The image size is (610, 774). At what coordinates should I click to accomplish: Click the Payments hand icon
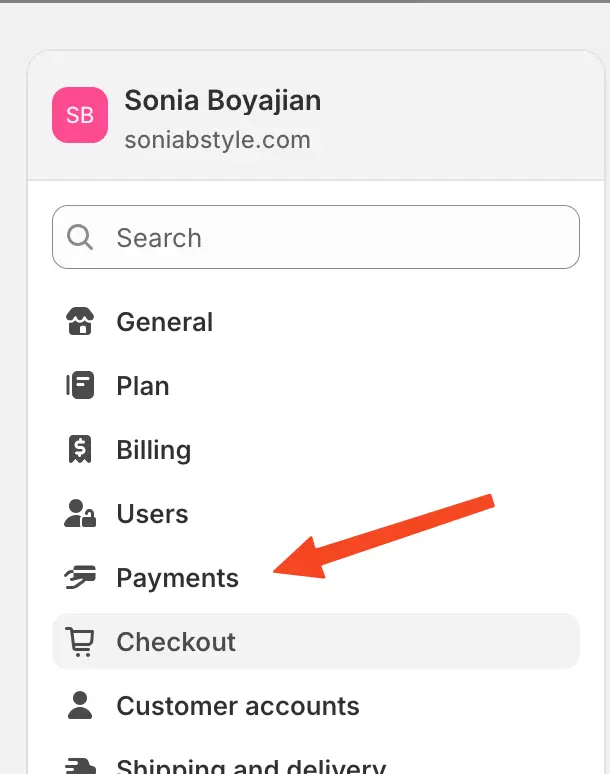79,578
